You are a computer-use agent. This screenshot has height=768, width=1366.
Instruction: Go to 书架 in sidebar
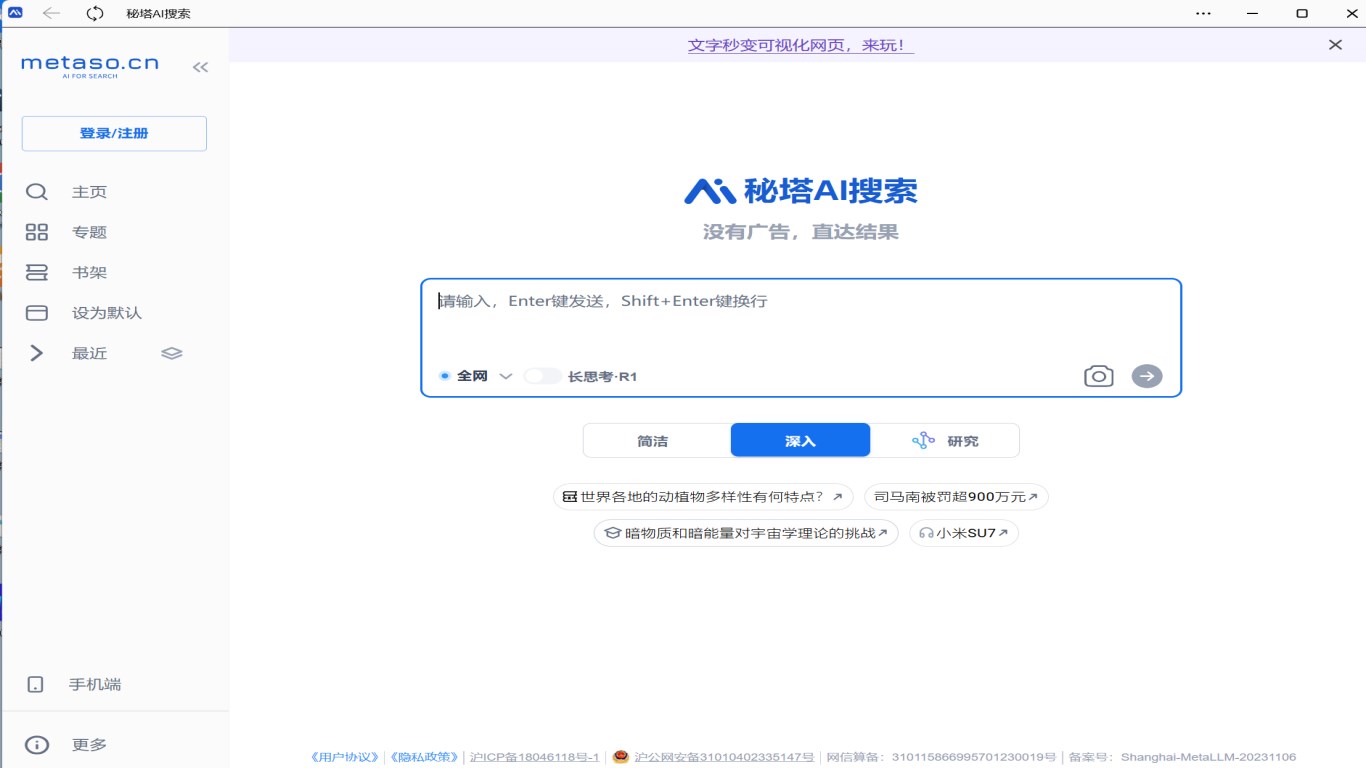click(x=89, y=272)
